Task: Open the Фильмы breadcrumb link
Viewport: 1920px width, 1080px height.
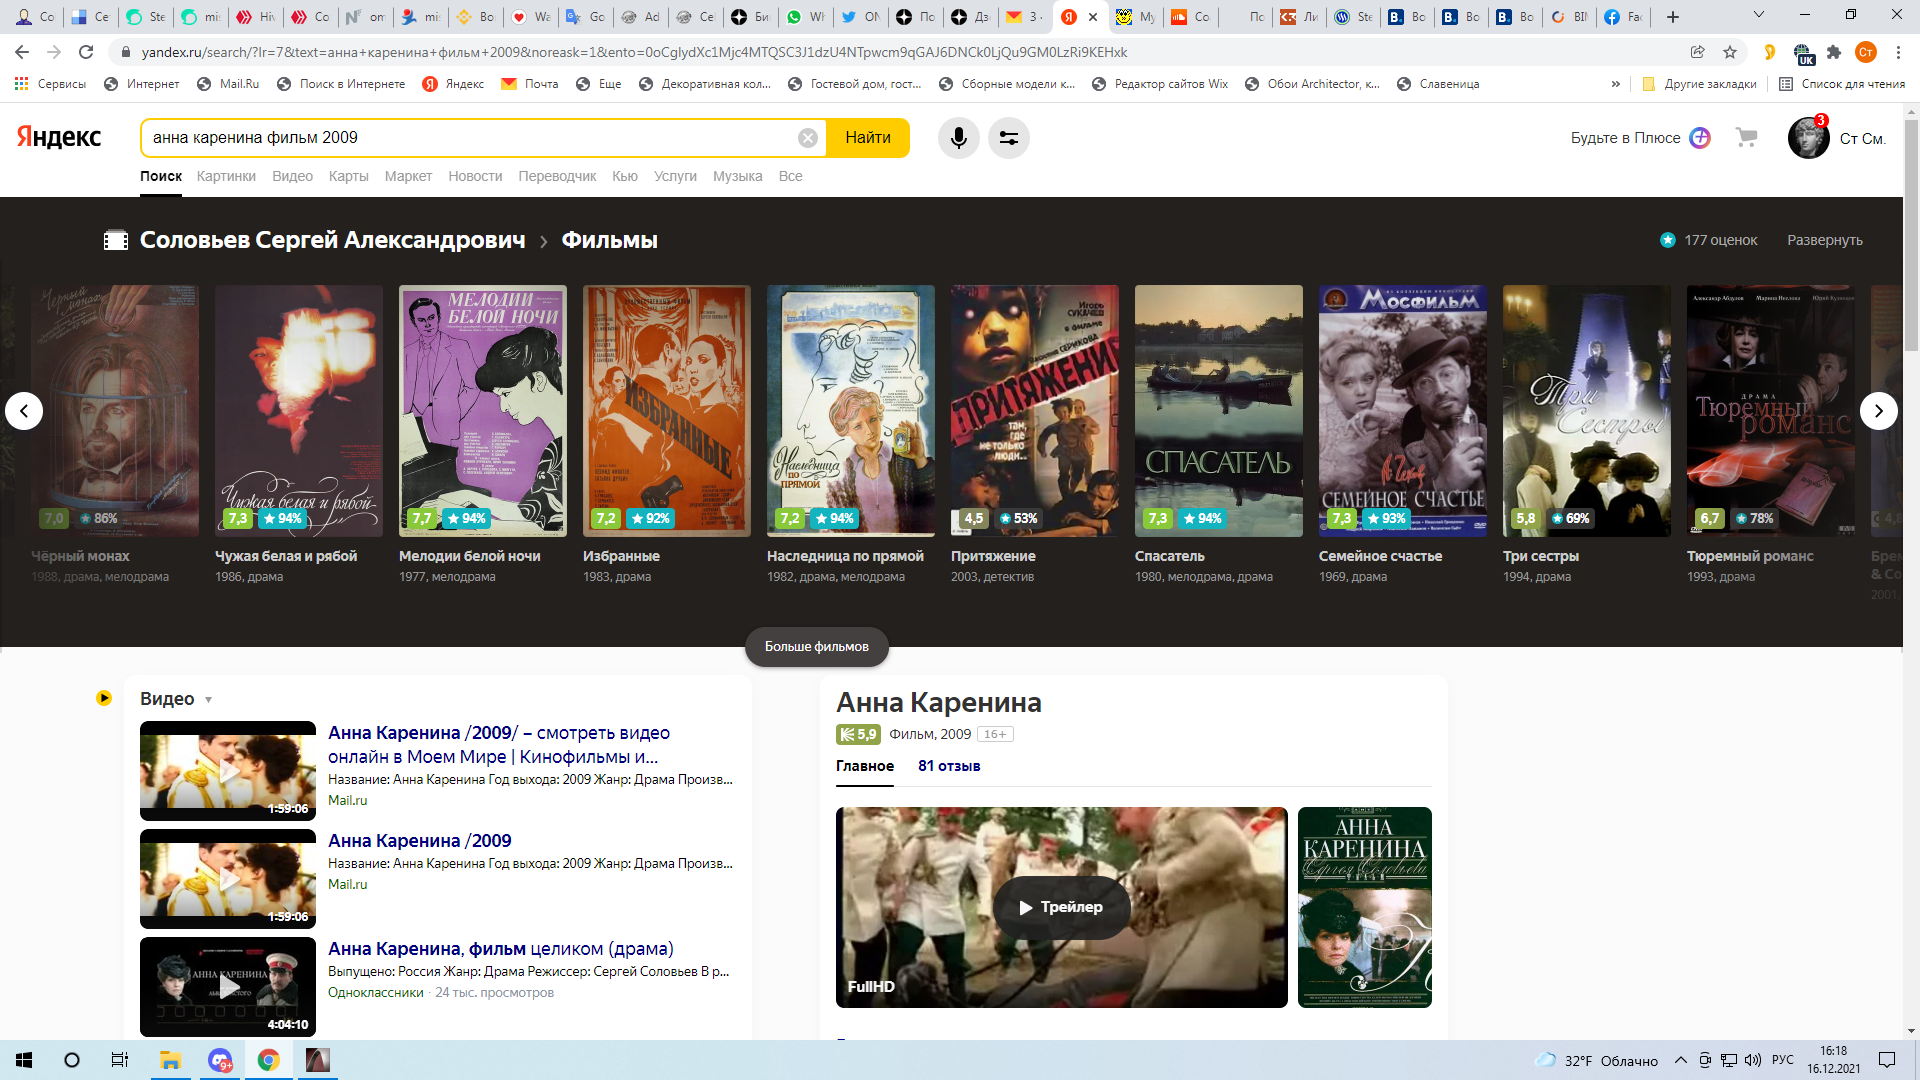Action: [x=609, y=240]
